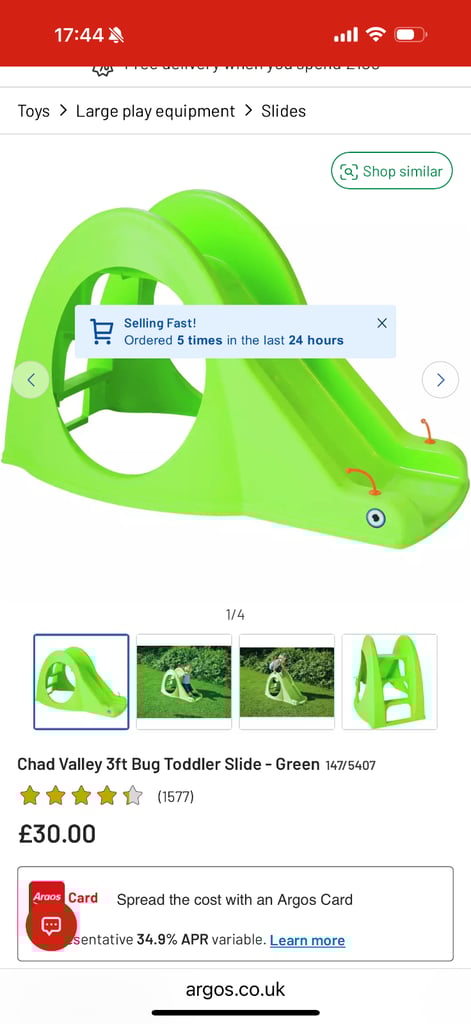This screenshot has height=1024, width=471.
Task: Open the star rating reviews
Action: 81,796
